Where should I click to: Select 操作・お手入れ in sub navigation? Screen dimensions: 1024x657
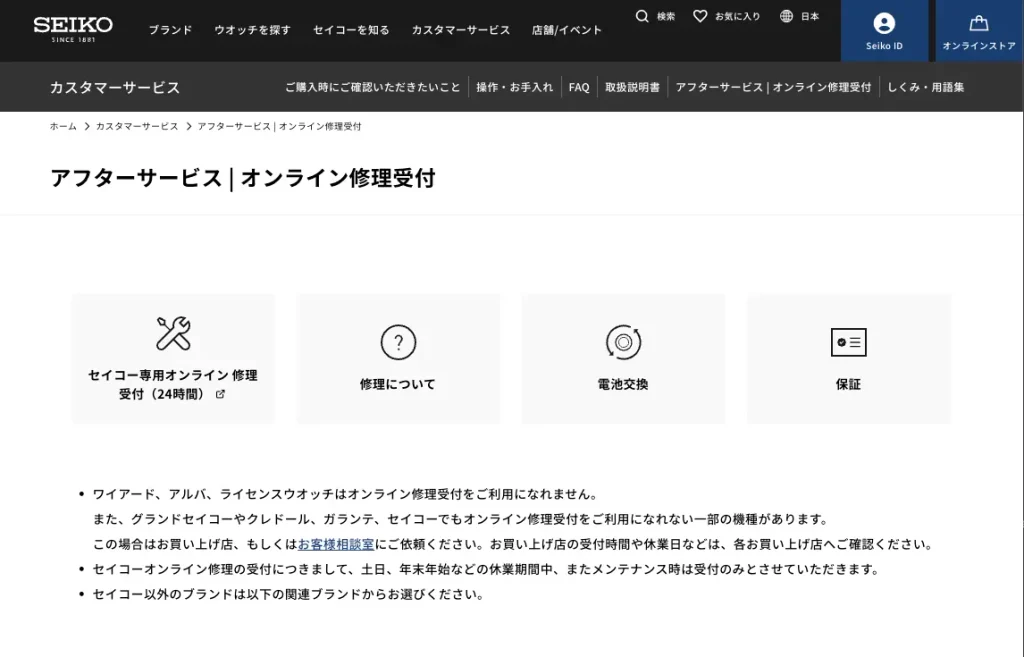tap(515, 87)
